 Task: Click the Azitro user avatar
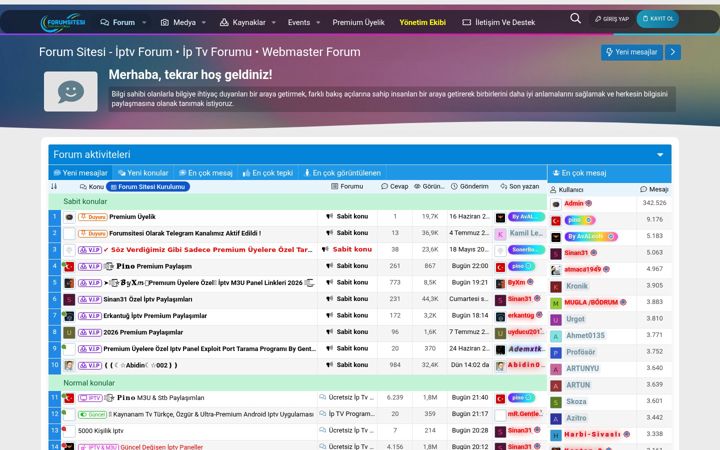point(556,419)
